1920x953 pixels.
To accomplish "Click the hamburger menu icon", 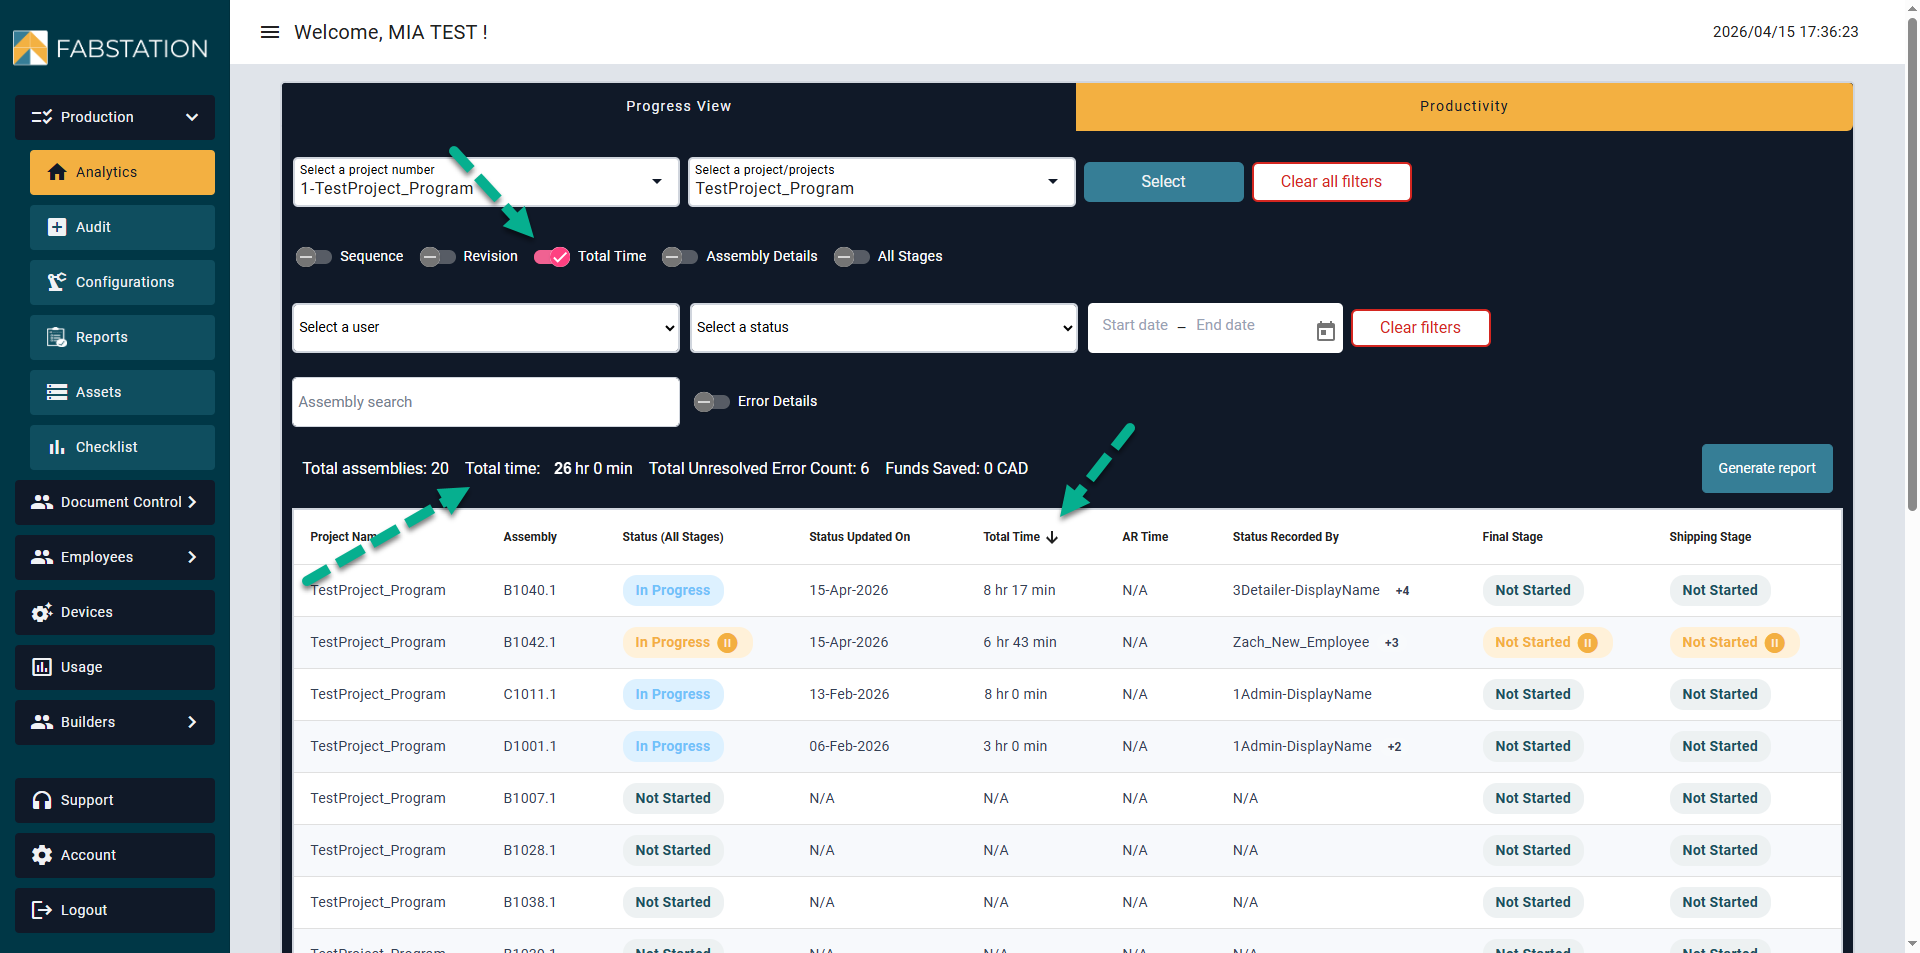I will 269,32.
